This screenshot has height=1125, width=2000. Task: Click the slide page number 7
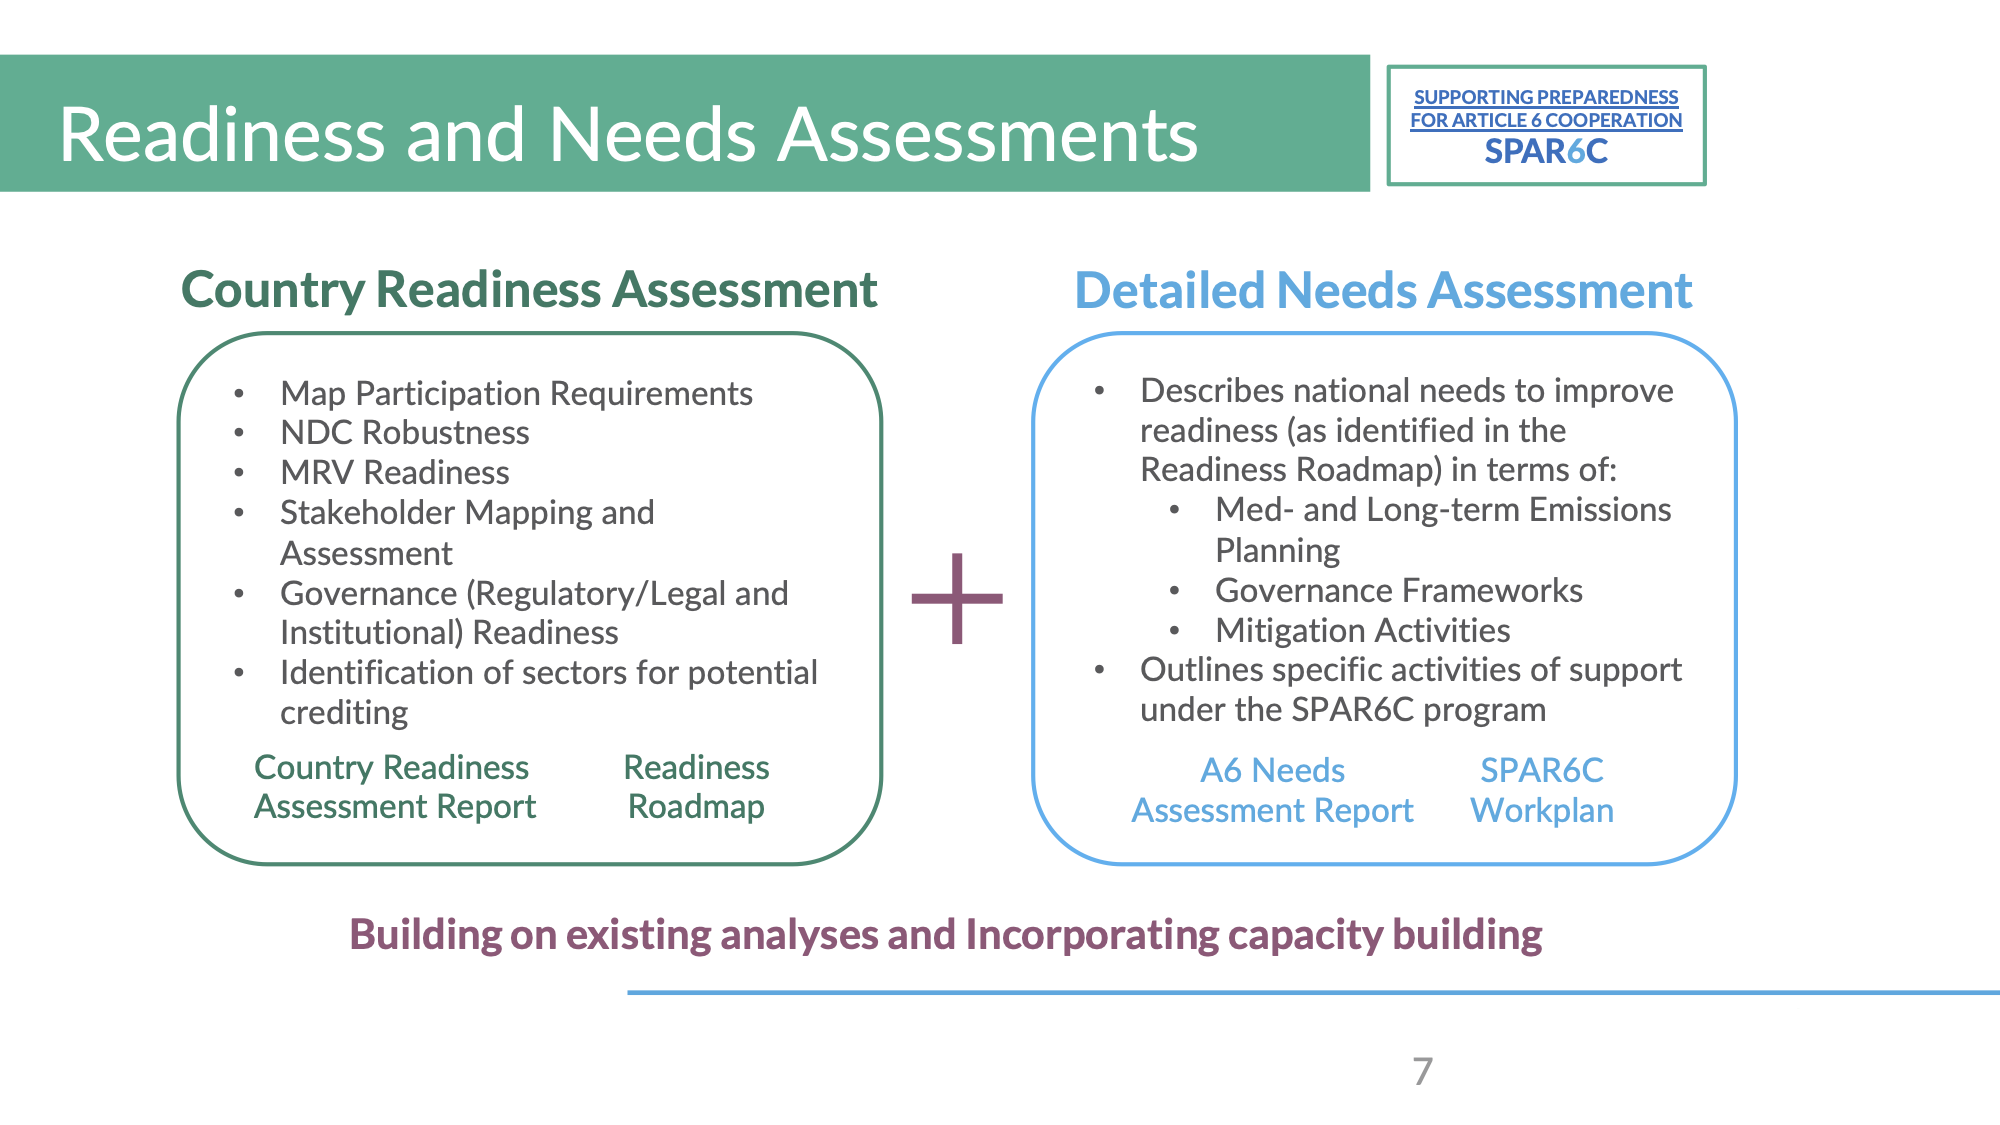tap(1423, 1072)
